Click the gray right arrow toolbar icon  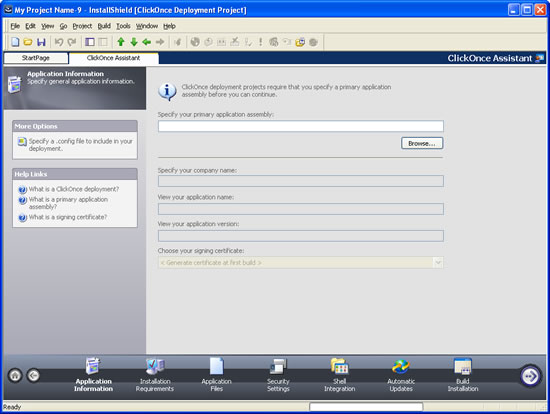pos(160,42)
